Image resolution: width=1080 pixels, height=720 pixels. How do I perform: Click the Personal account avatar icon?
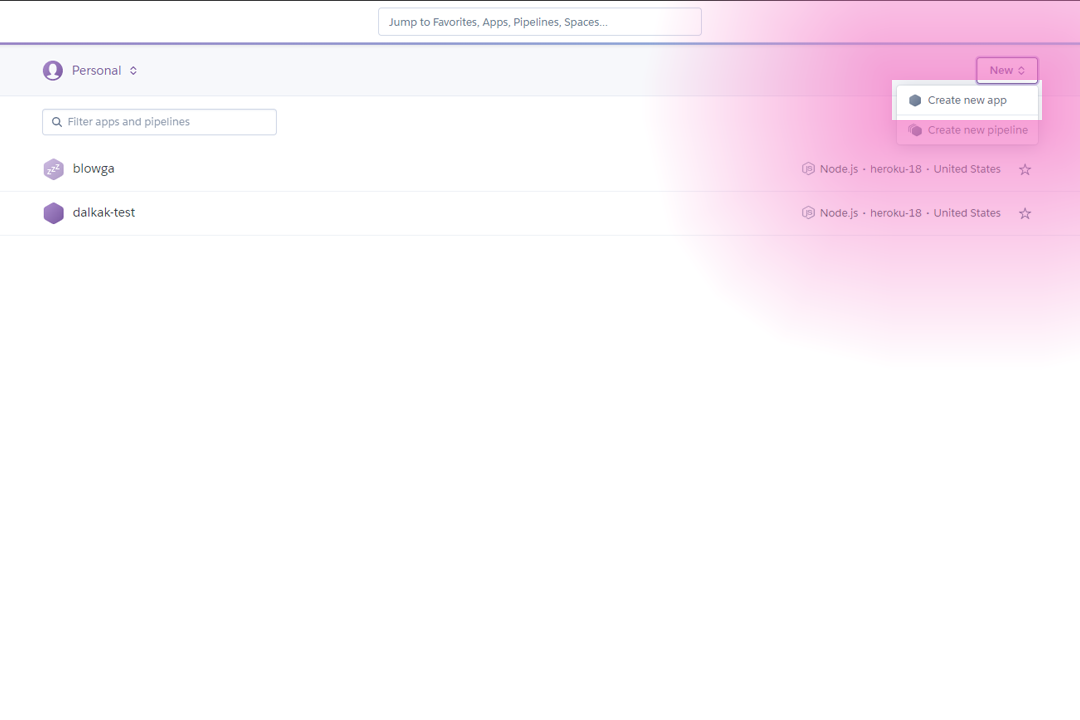(53, 70)
